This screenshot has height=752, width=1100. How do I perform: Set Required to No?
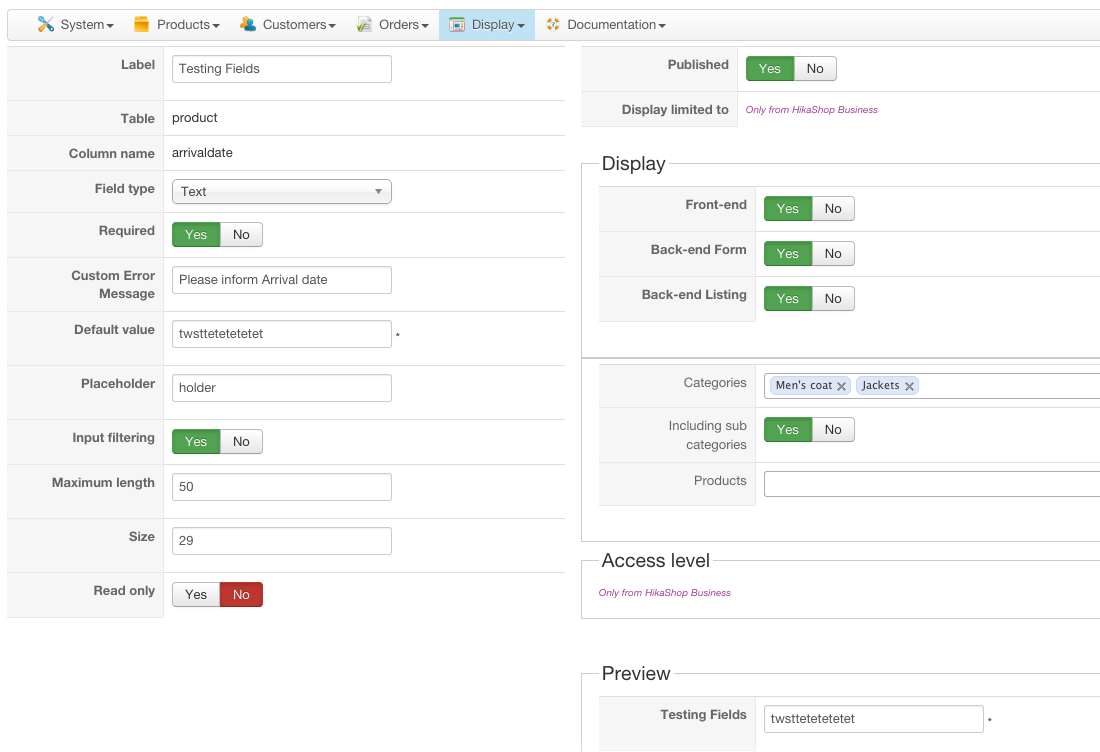[x=241, y=234]
